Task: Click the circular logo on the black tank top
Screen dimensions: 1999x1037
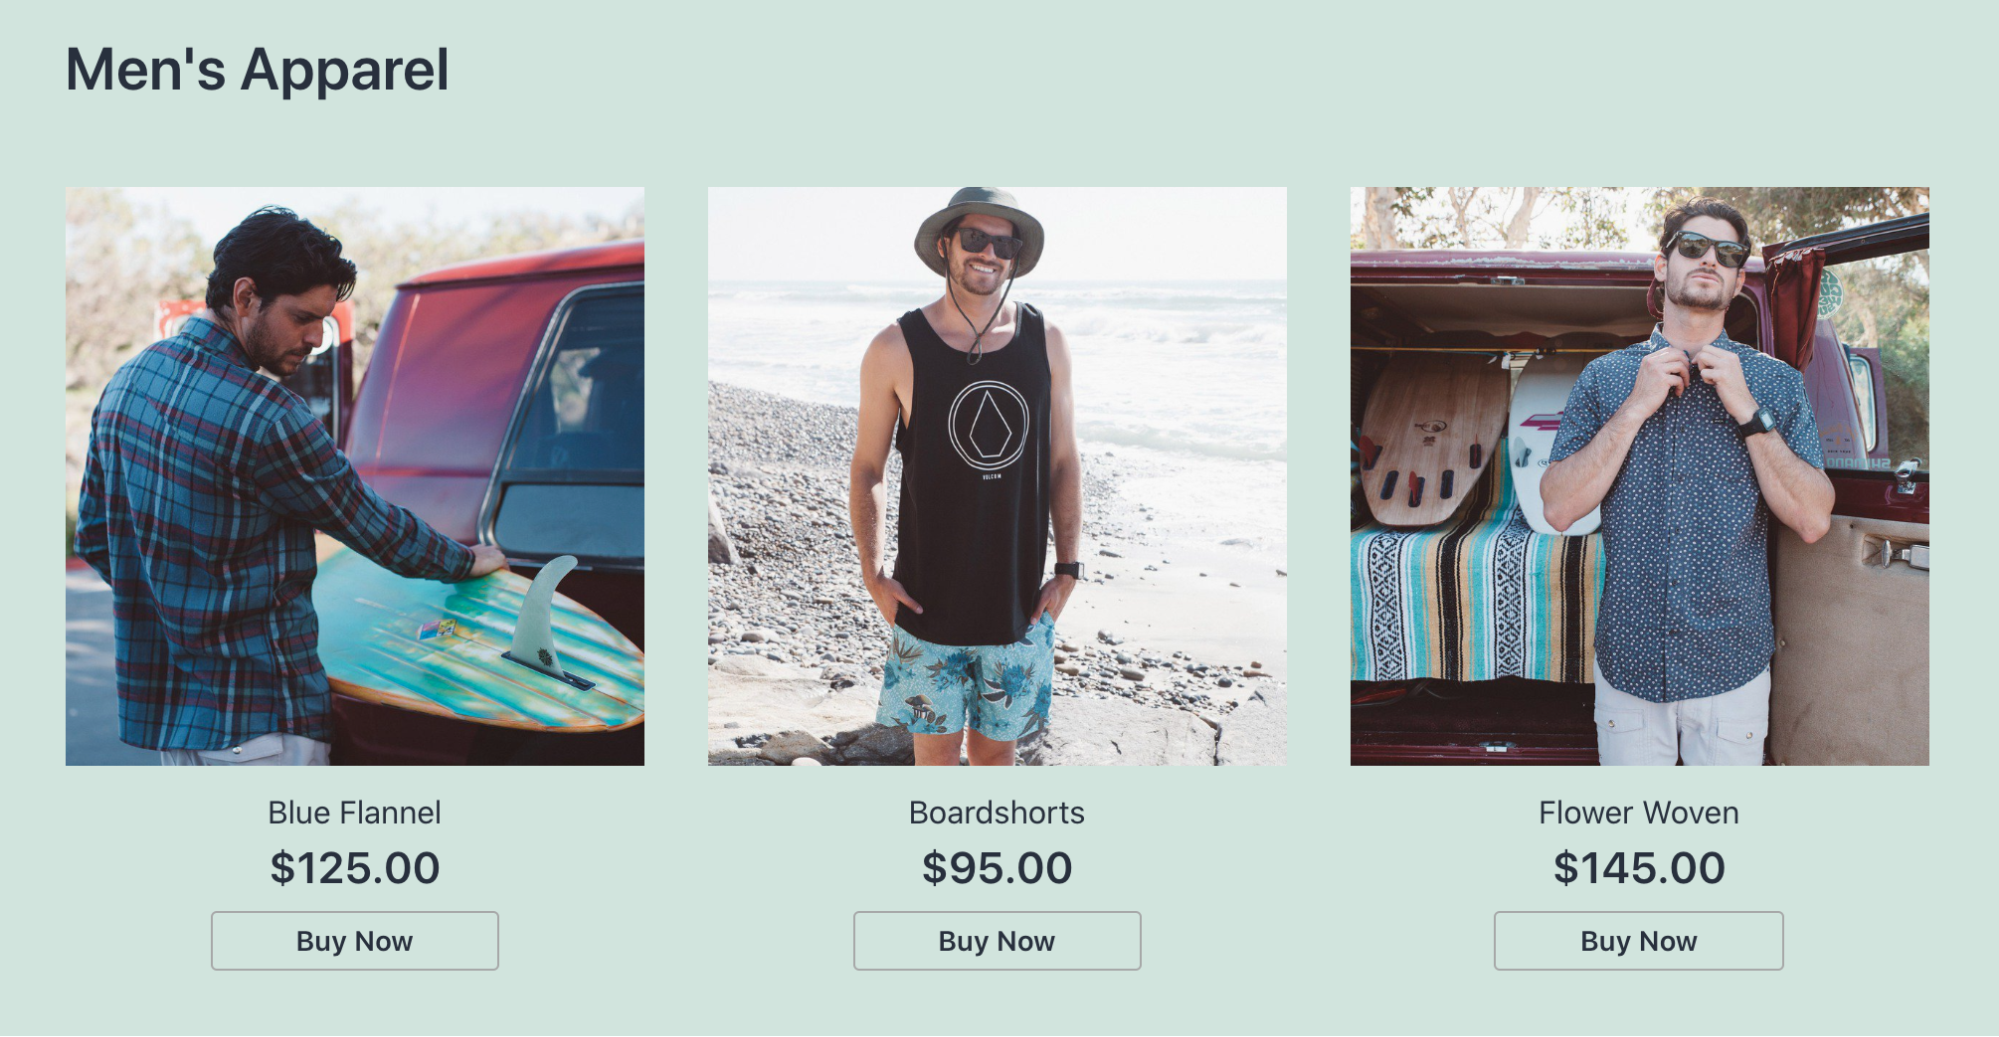Action: click(x=988, y=425)
